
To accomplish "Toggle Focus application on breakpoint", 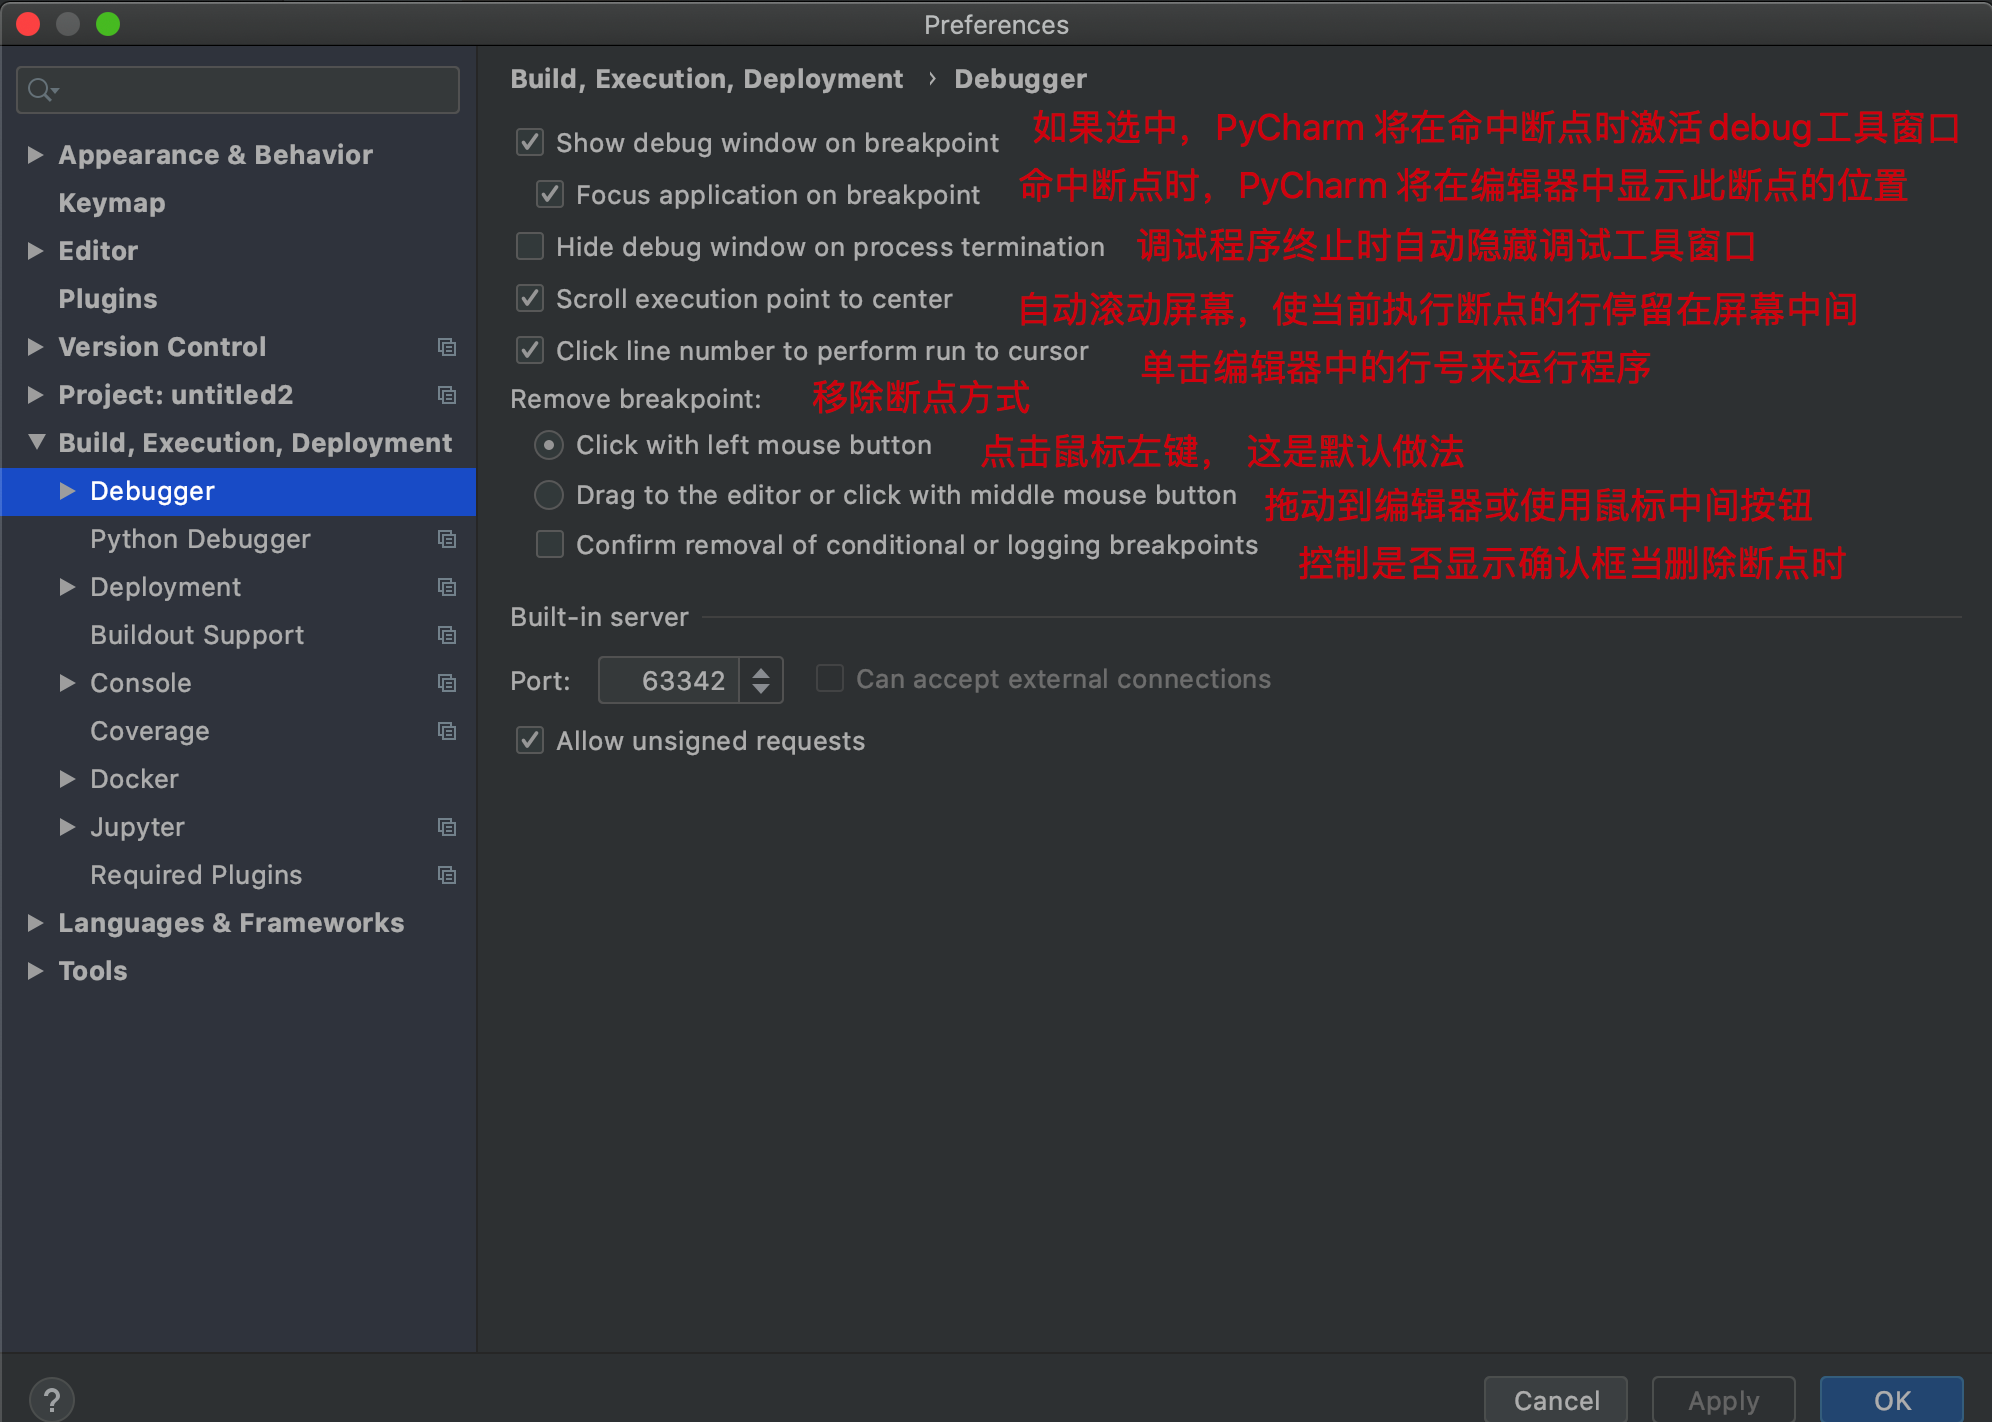I will [550, 194].
